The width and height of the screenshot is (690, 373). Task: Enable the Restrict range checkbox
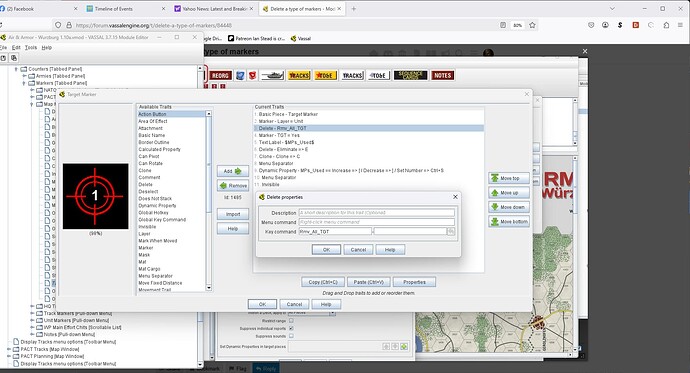tap(291, 321)
